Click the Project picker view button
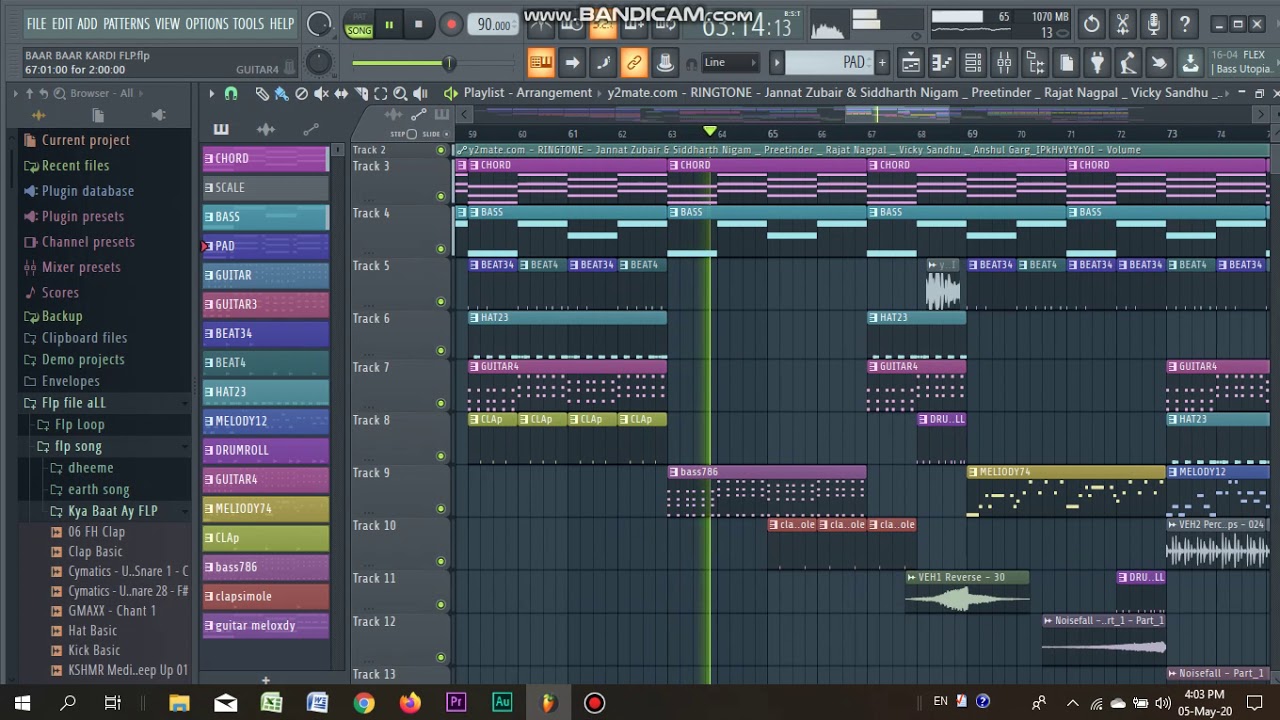Image resolution: width=1280 pixels, height=720 pixels. click(1066, 63)
